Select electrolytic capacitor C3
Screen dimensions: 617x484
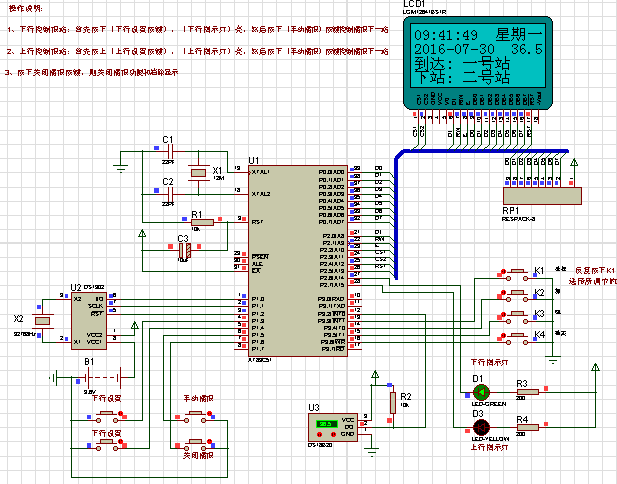tap(185, 250)
